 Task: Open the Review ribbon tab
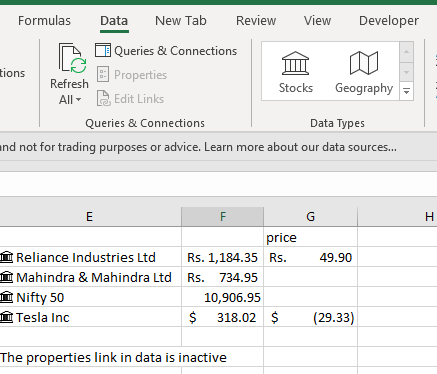coord(256,21)
